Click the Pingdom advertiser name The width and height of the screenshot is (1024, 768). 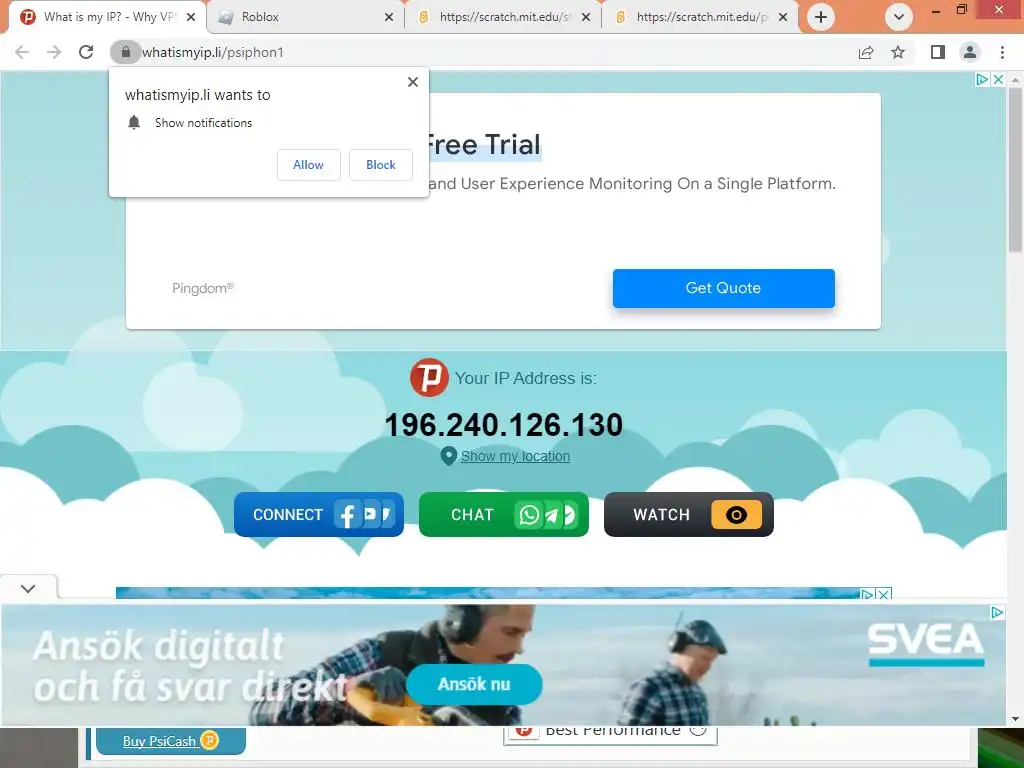[x=203, y=288]
